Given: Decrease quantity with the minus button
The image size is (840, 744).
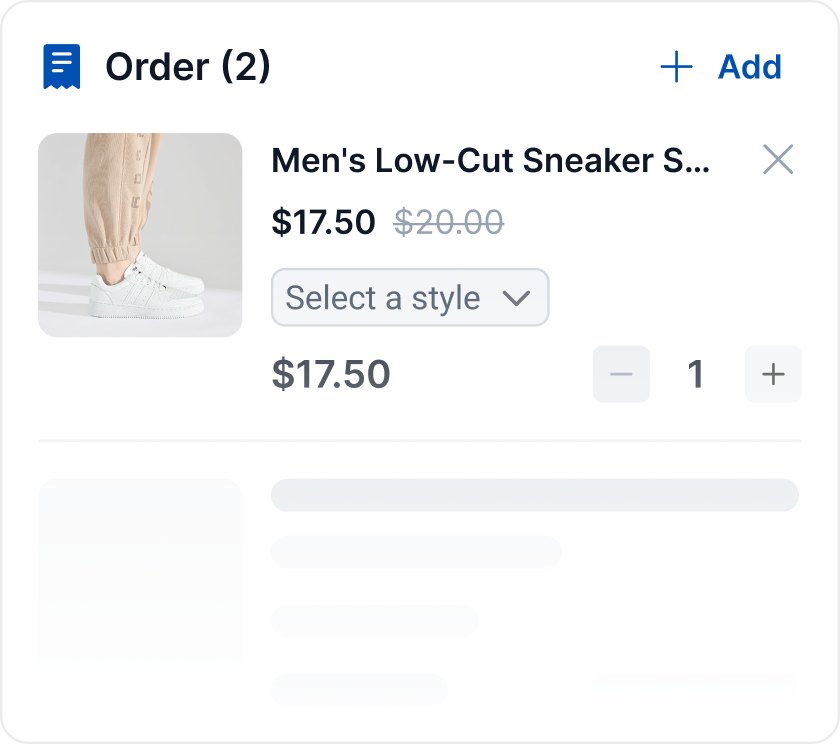Looking at the screenshot, I should [x=621, y=374].
